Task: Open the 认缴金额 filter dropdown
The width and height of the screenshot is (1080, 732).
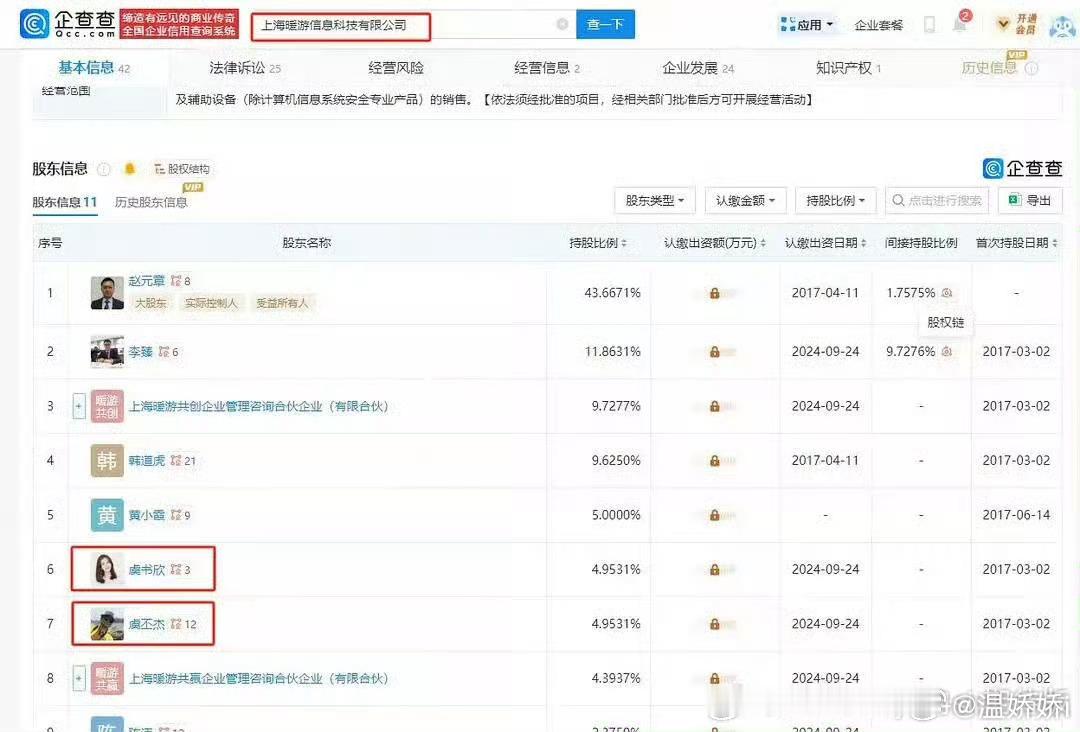Action: (x=745, y=200)
